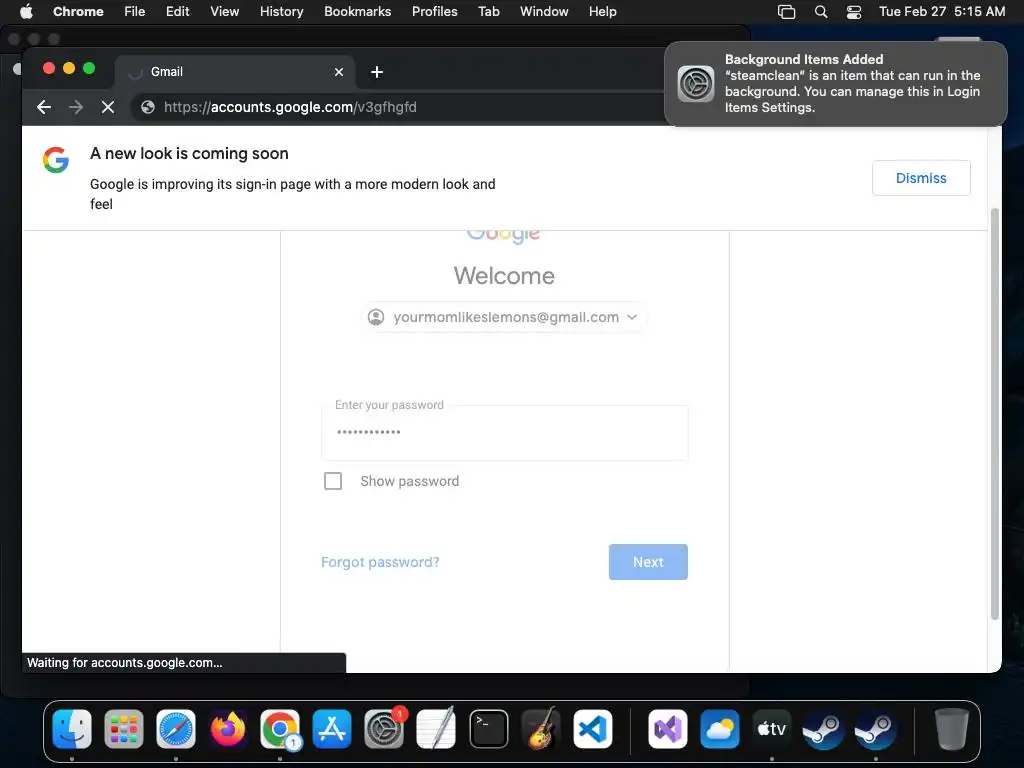1024x768 pixels.
Task: Click the browser forward arrow
Action: [76, 107]
